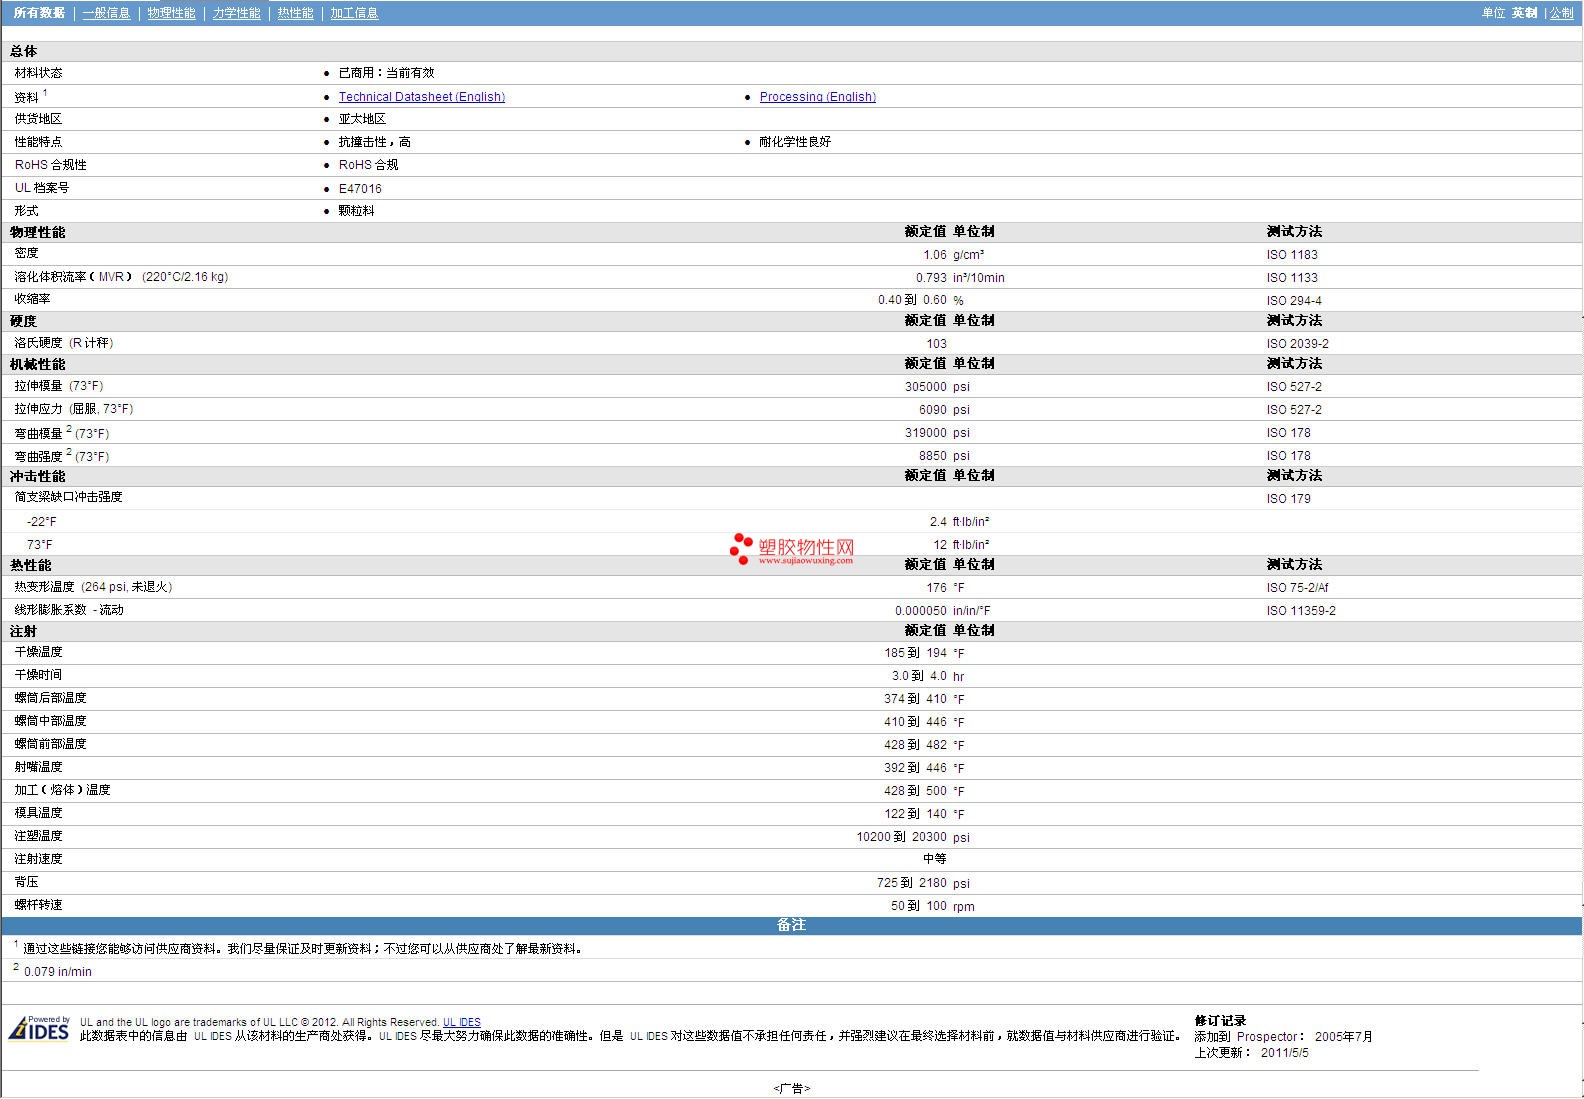Switch units to 公制 (metric)
Screen dimensions: 1584x1099
[x=1561, y=13]
